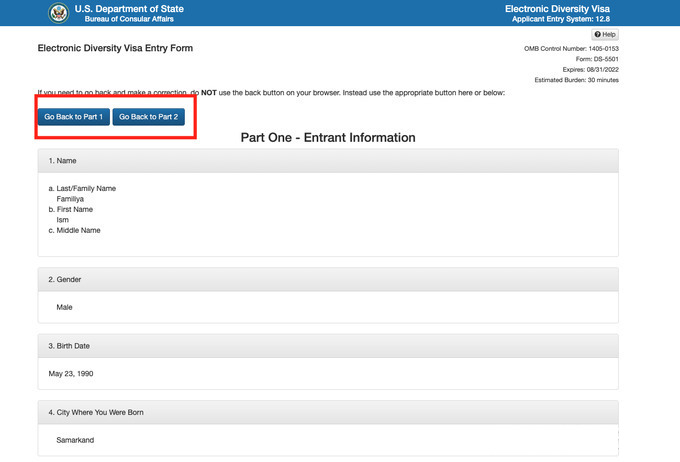Open Help via the question mark icon
Viewport: 680px width, 462px height.
[598, 35]
